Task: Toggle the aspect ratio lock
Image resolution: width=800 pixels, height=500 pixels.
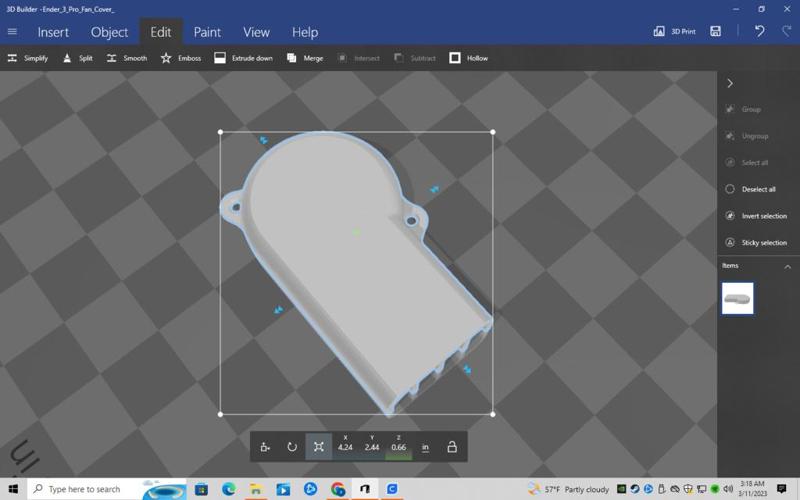Action: click(x=452, y=447)
